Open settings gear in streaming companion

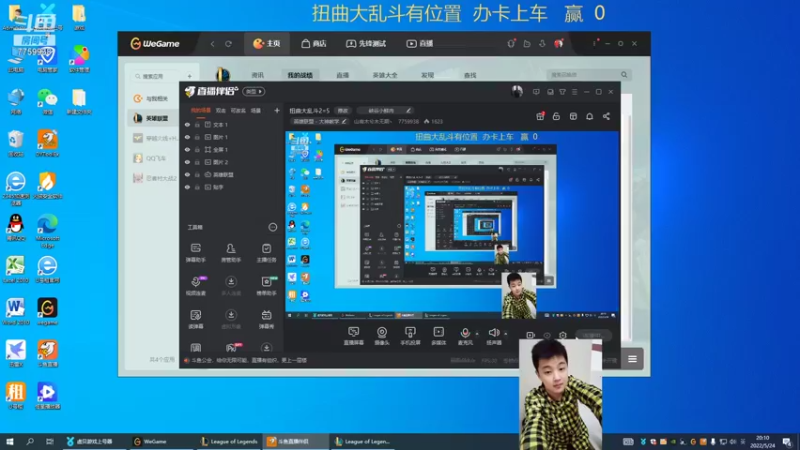563,335
